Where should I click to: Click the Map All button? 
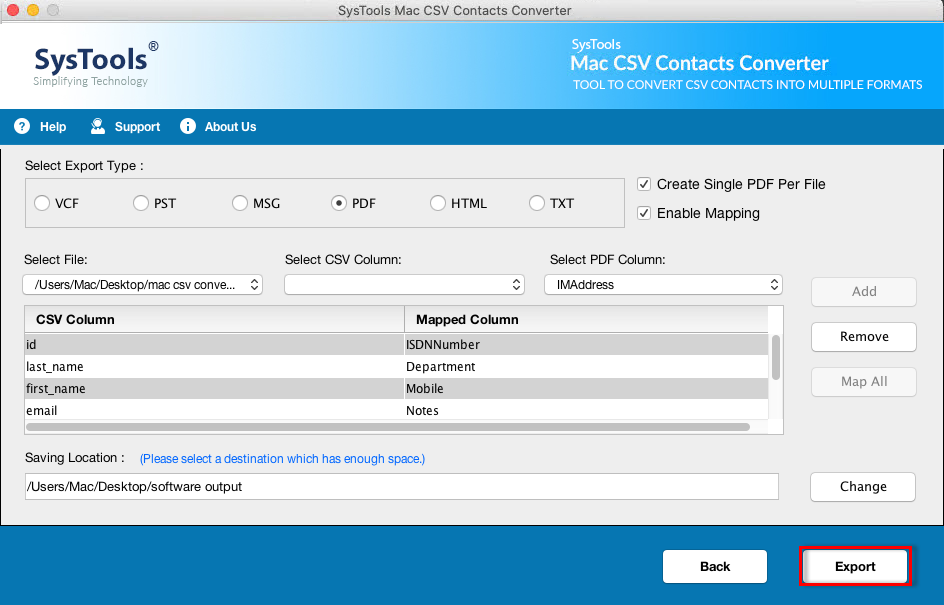[864, 382]
